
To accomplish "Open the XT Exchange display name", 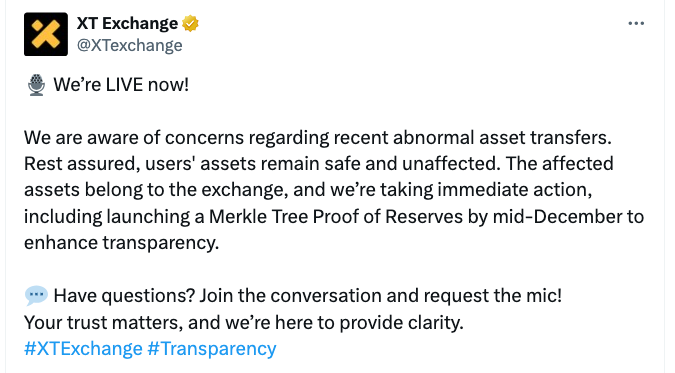I will tap(127, 23).
